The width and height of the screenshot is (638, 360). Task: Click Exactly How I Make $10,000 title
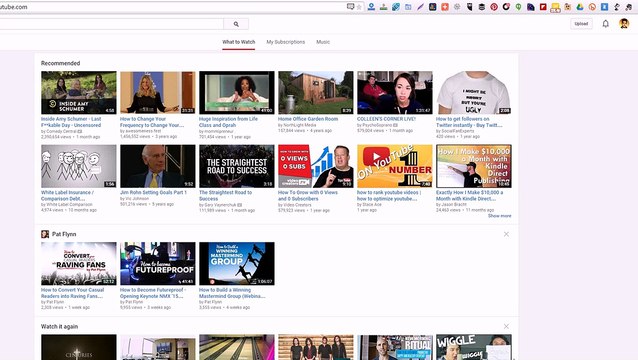470,196
